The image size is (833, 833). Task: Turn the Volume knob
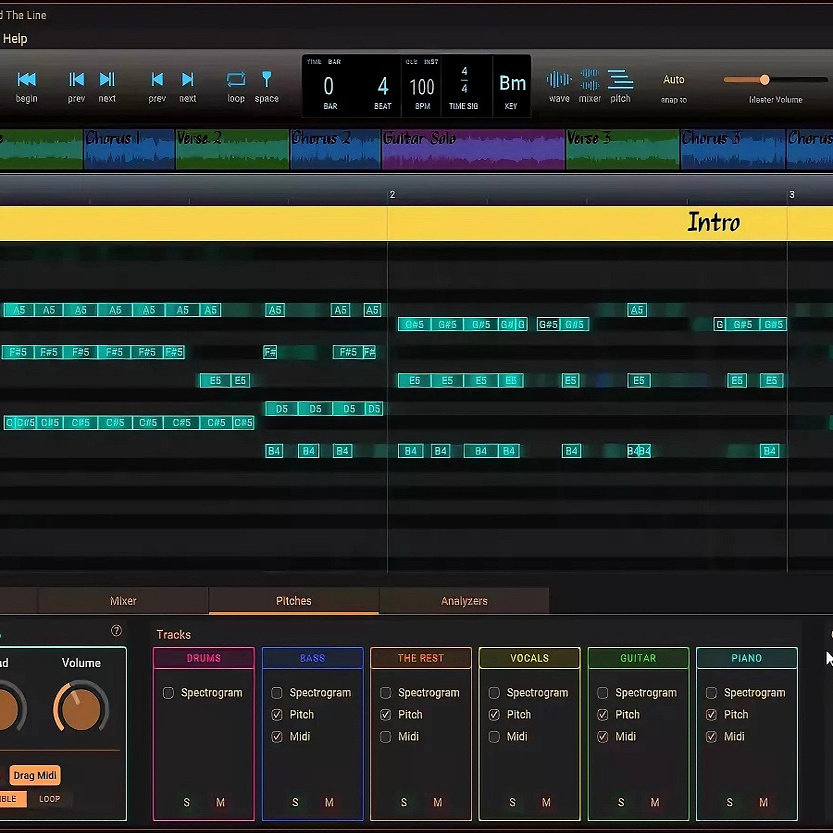(81, 708)
